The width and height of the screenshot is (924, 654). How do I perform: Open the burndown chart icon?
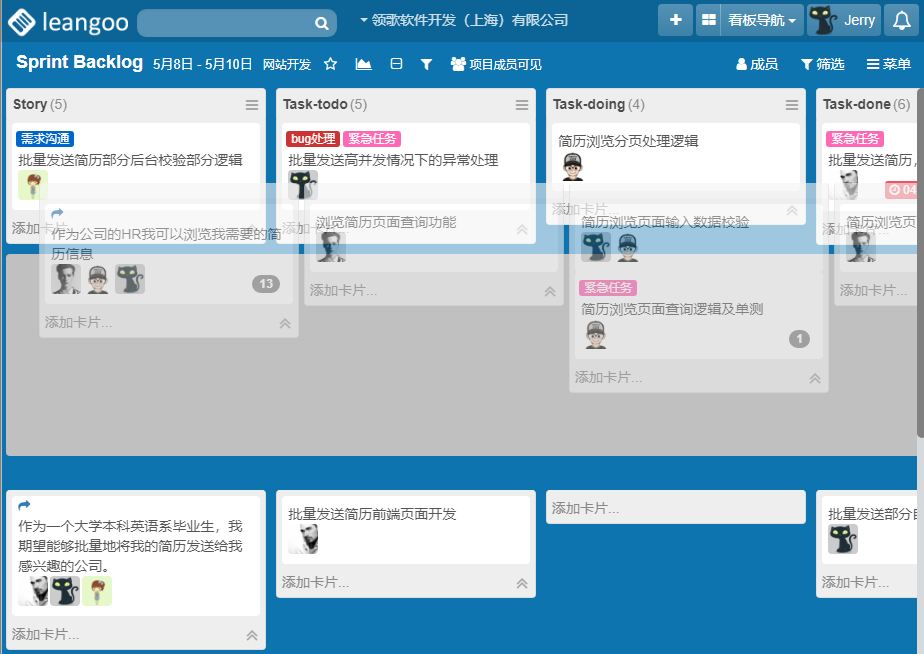pos(363,64)
